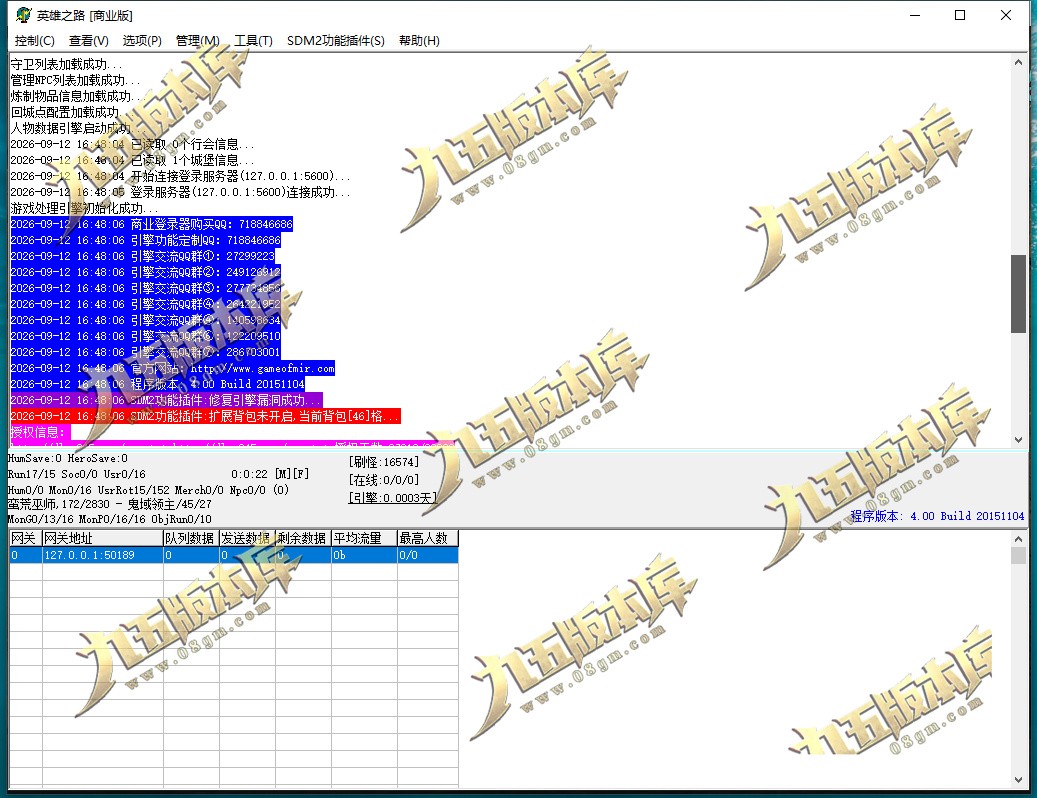Click the 网关地址 column header

(103, 538)
